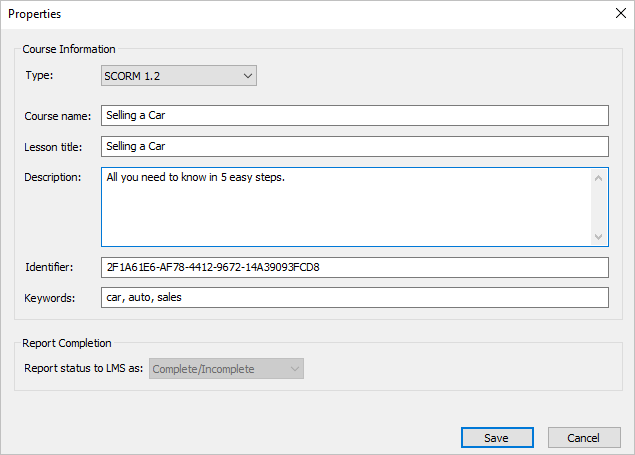Click the Course Information group heading

(x=69, y=49)
